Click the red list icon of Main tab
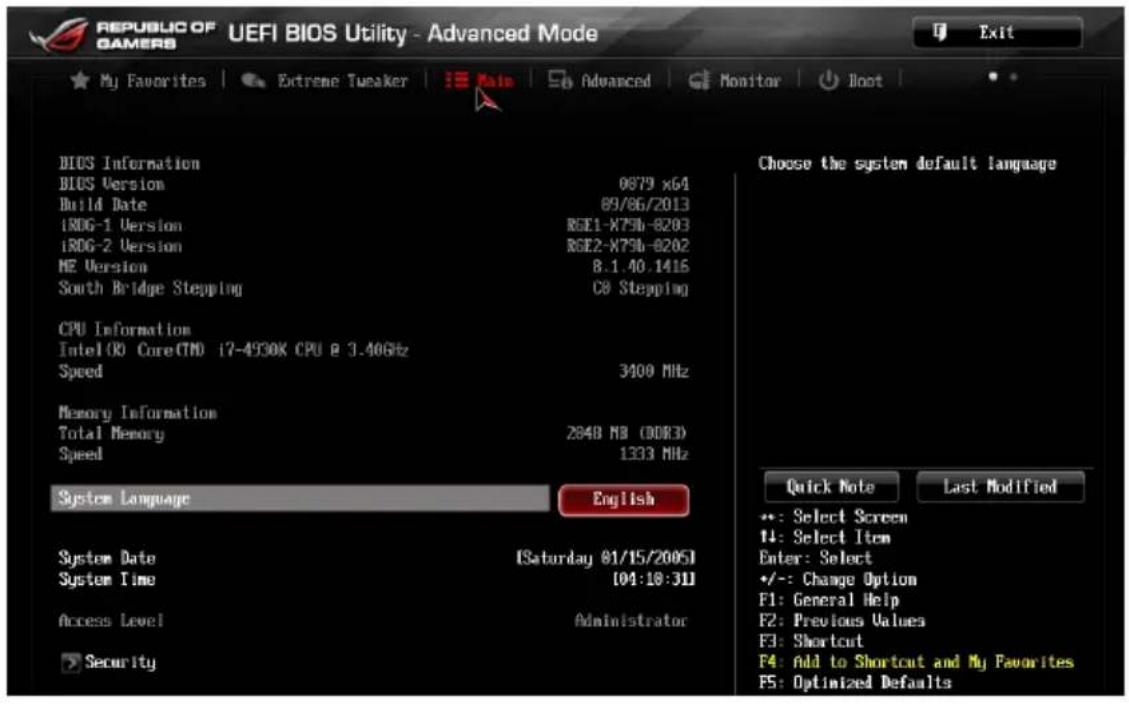The width and height of the screenshot is (1129, 704). coord(456,80)
